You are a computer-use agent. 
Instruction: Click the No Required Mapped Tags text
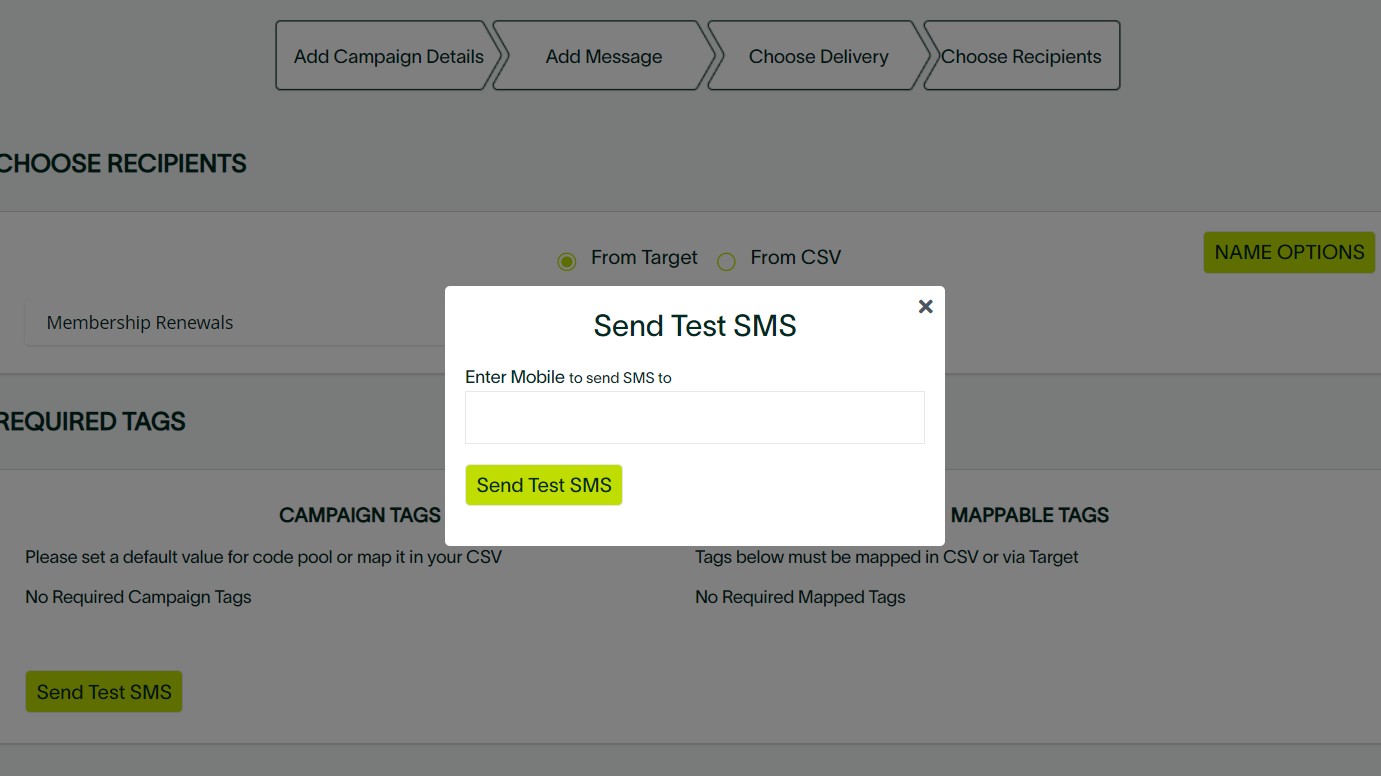[x=800, y=596]
